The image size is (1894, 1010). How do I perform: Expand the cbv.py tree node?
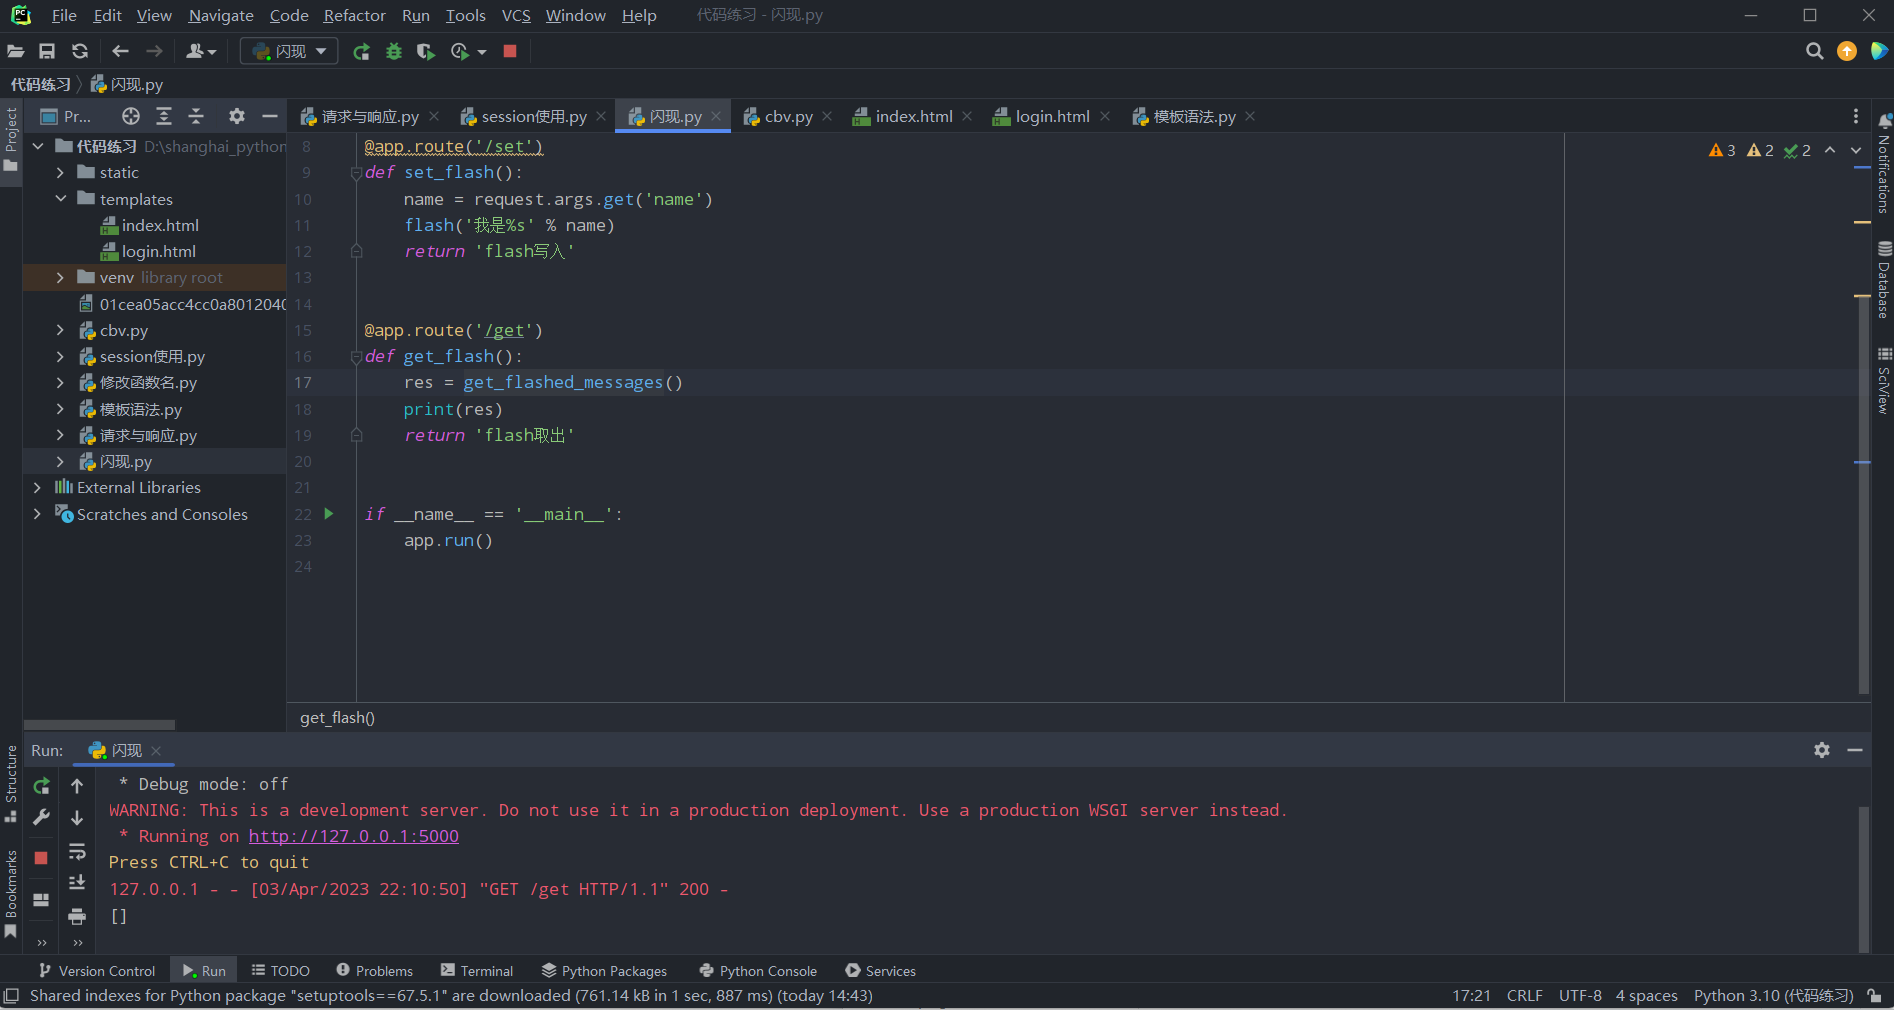click(x=60, y=330)
